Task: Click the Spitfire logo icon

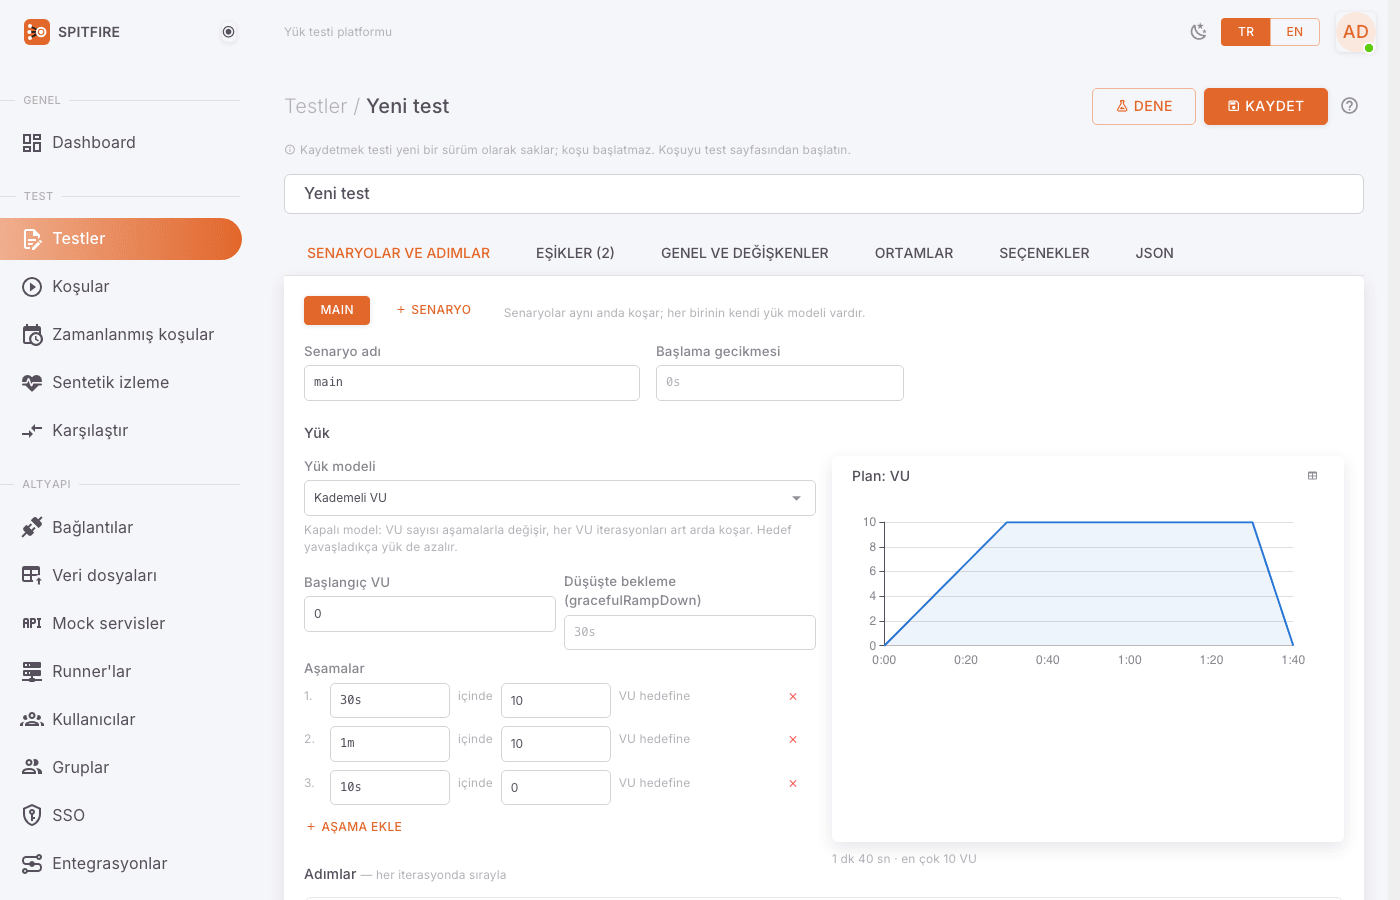Action: (x=37, y=32)
